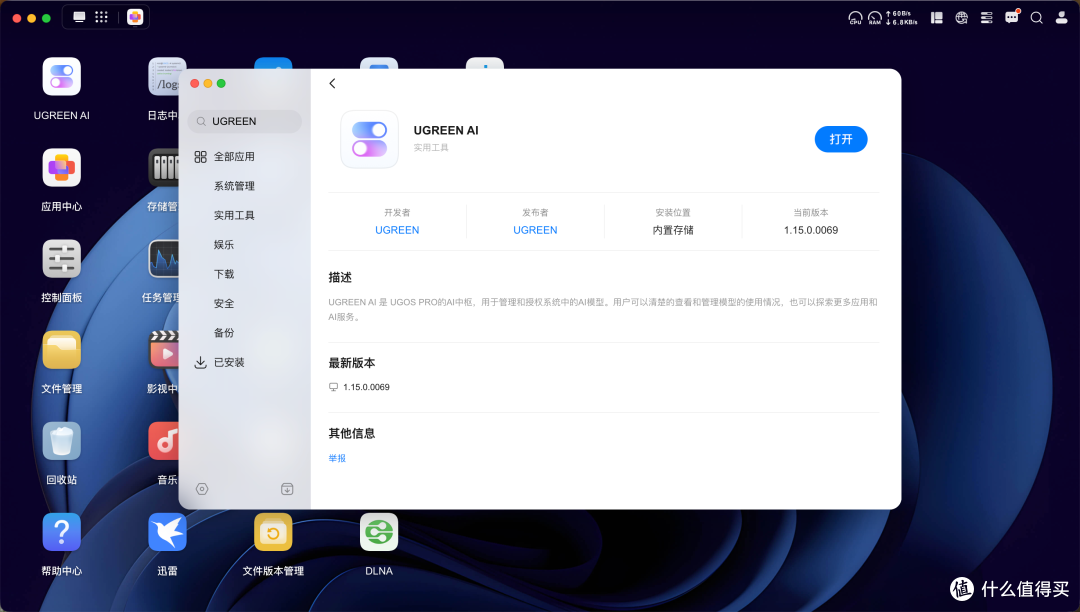Click the blue 打开 button
Screen dimensions: 1080x612
point(841,139)
